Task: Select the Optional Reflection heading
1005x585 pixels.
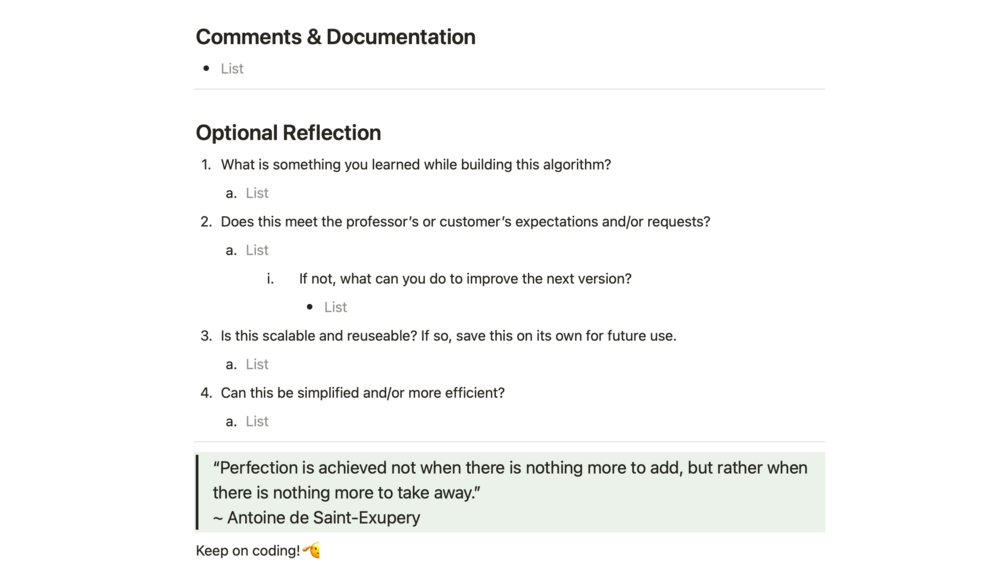Action: click(288, 133)
